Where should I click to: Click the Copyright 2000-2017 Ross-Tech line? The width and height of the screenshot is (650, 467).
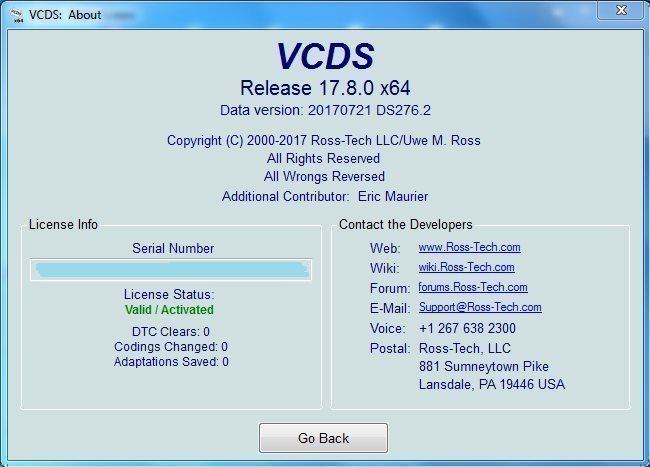coord(323,140)
